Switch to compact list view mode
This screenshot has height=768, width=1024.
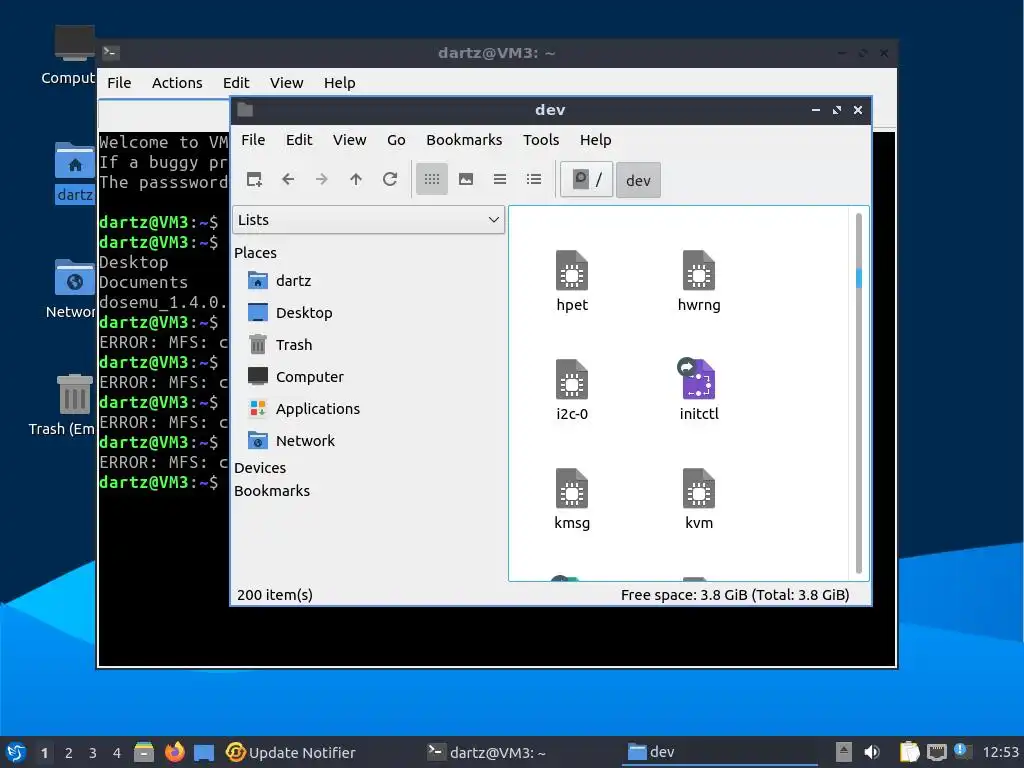click(500, 179)
